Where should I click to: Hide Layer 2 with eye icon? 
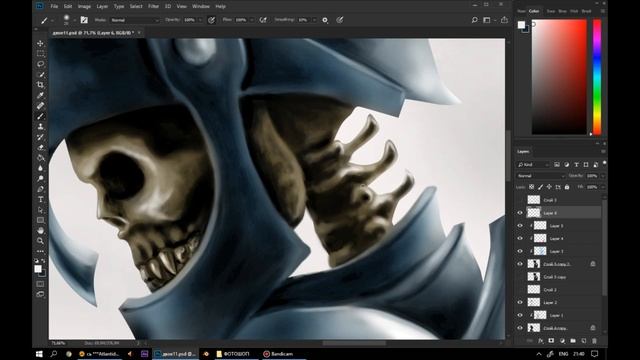click(520, 302)
